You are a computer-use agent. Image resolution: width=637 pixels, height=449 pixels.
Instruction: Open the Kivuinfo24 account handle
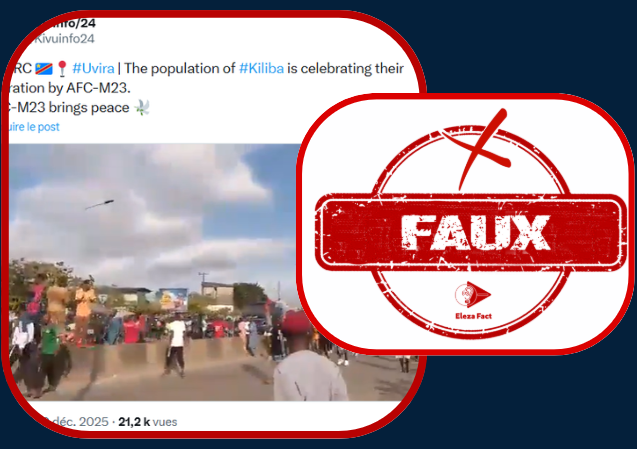coord(64,39)
